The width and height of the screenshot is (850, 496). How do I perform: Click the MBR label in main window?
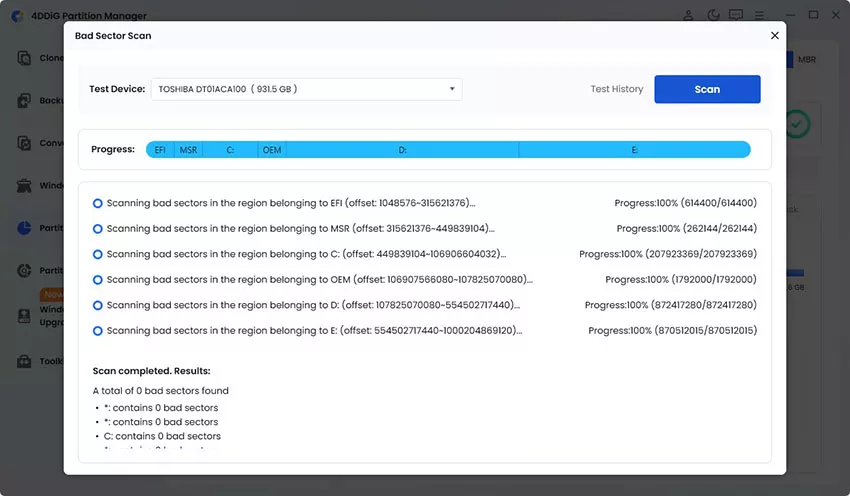coord(807,60)
